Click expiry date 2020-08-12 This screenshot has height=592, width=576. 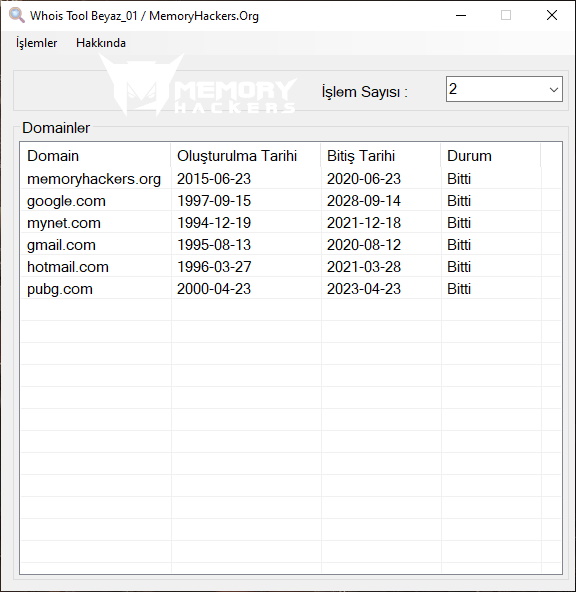tap(364, 245)
